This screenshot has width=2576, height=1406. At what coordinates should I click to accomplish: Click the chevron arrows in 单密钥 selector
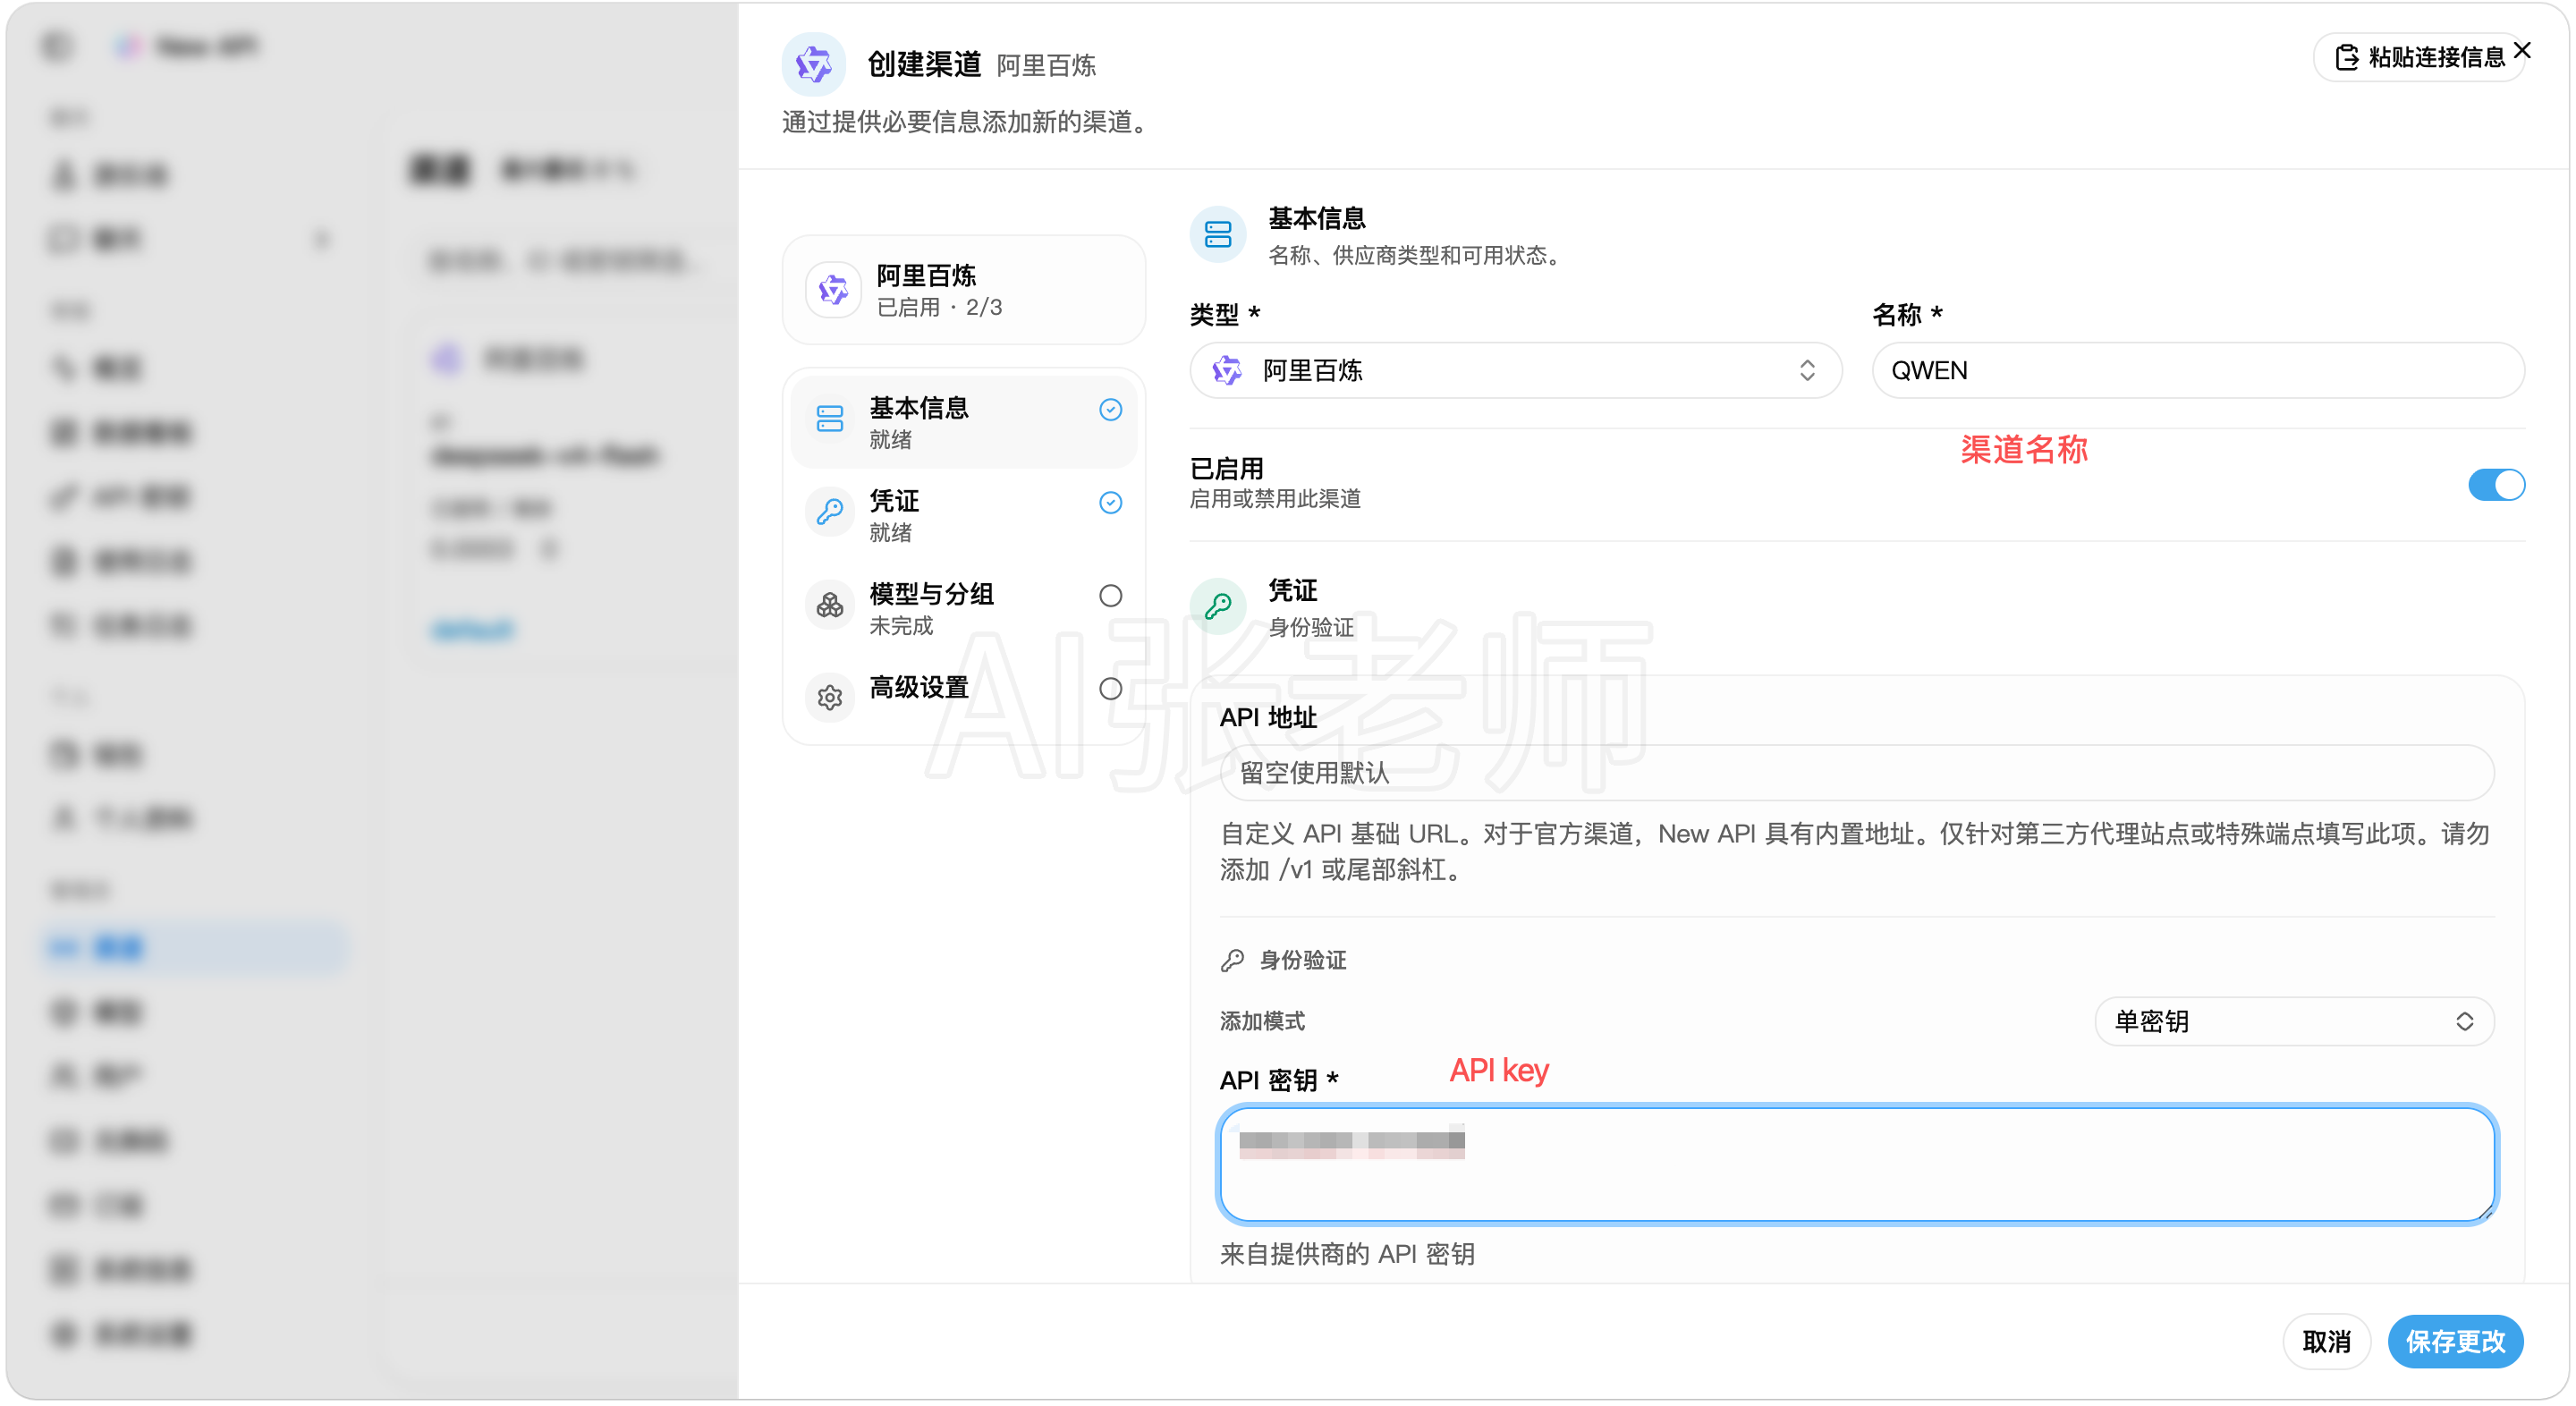tap(2464, 1021)
